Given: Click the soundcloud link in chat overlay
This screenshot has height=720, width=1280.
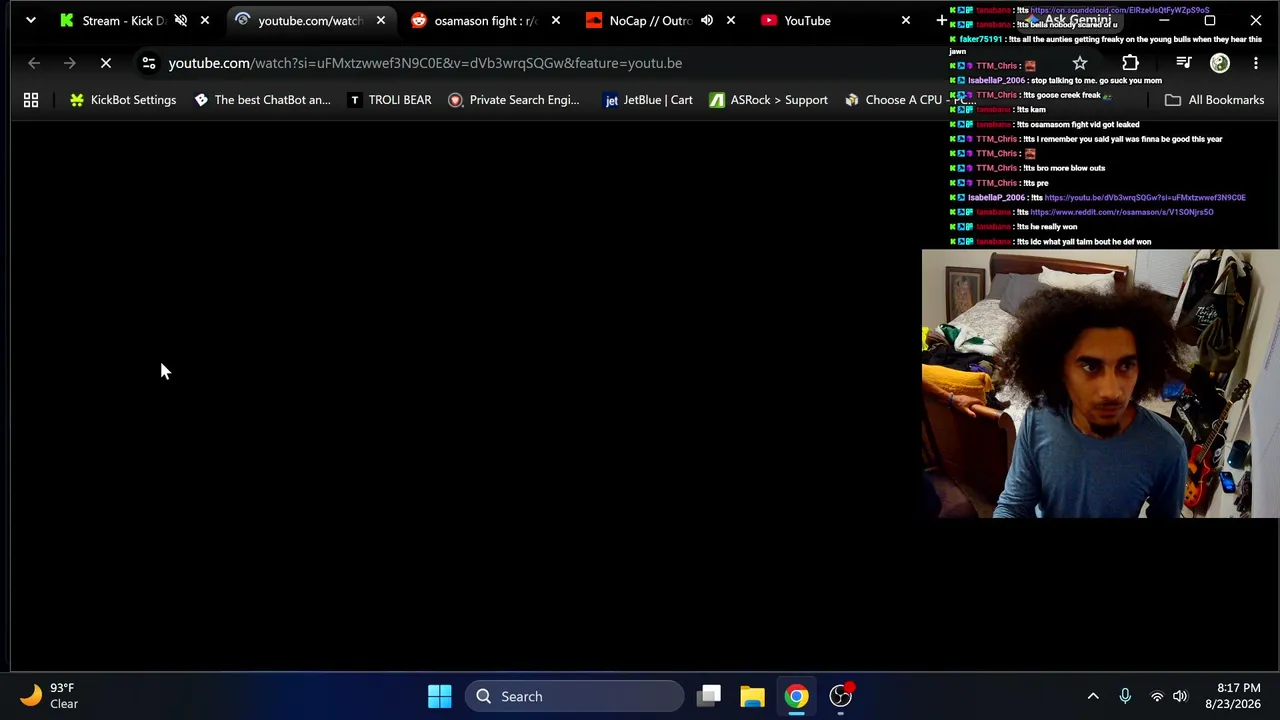Looking at the screenshot, I should point(1120,10).
